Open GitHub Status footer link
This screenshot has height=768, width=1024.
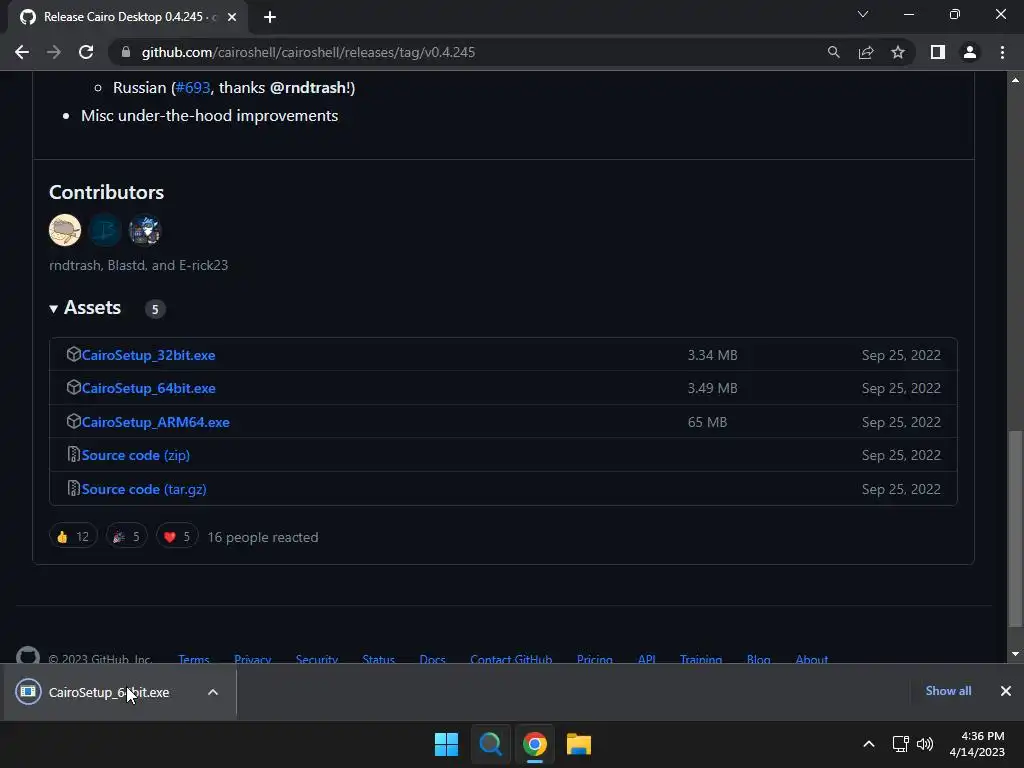coord(379,659)
